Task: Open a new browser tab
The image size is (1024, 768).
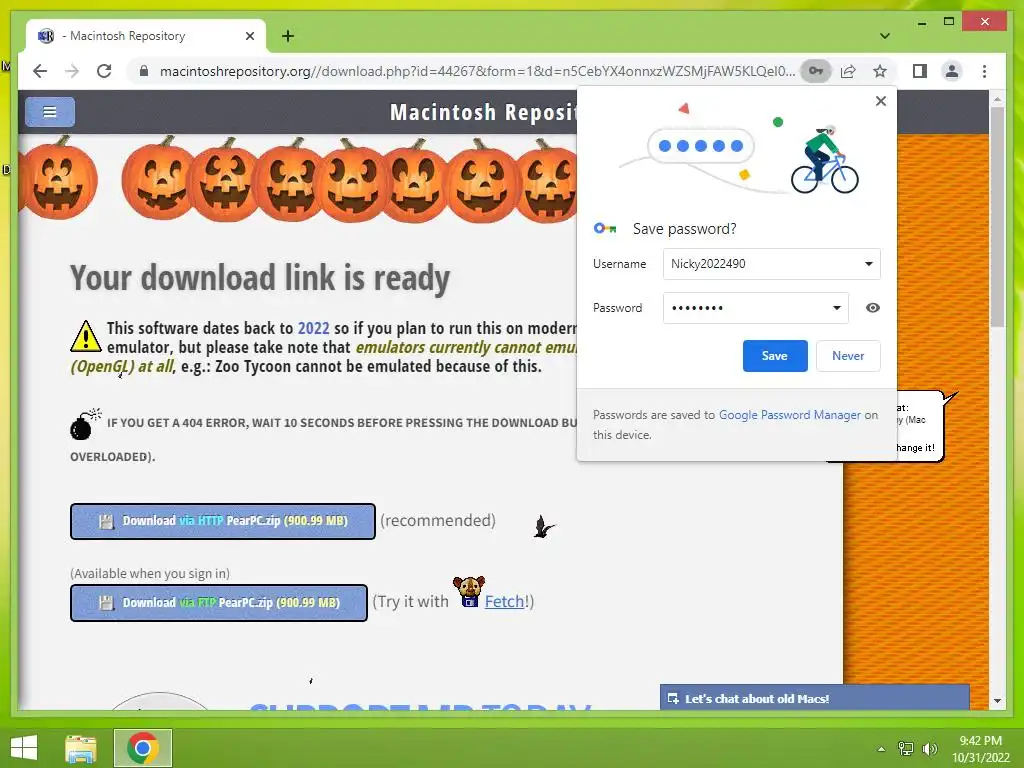Action: (x=288, y=36)
